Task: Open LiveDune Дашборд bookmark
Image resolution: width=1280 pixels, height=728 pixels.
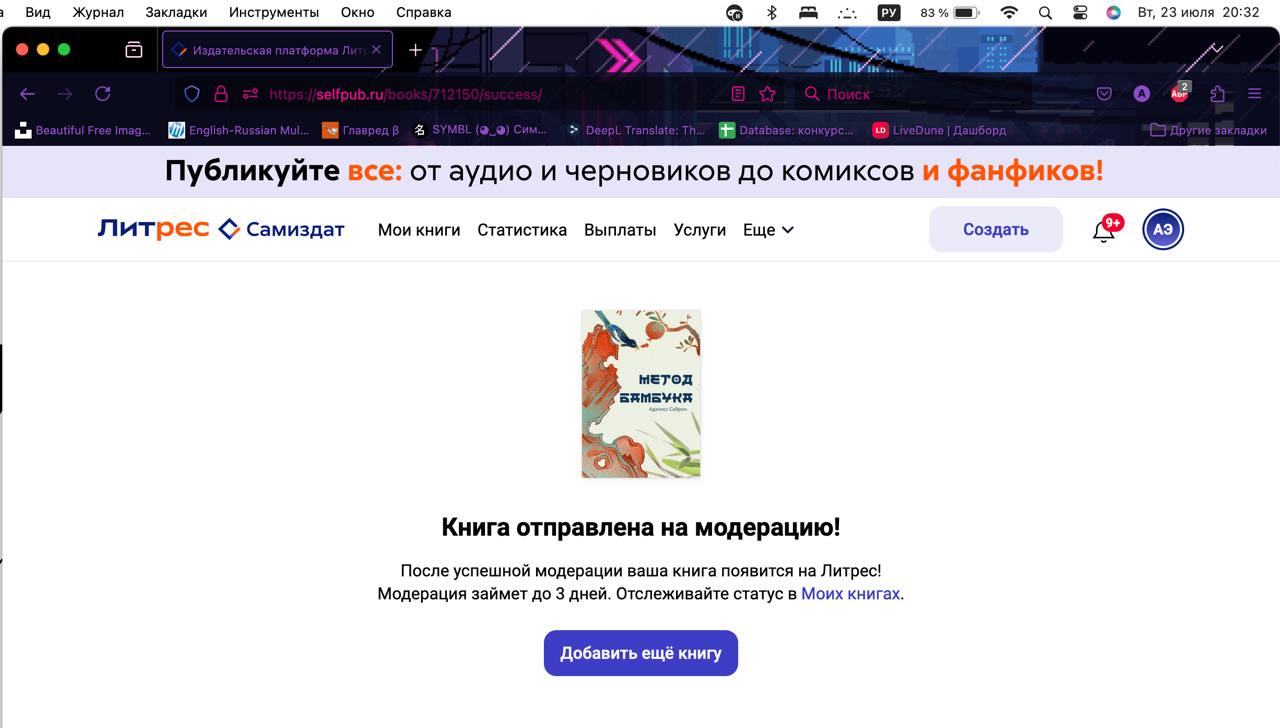Action: click(940, 130)
